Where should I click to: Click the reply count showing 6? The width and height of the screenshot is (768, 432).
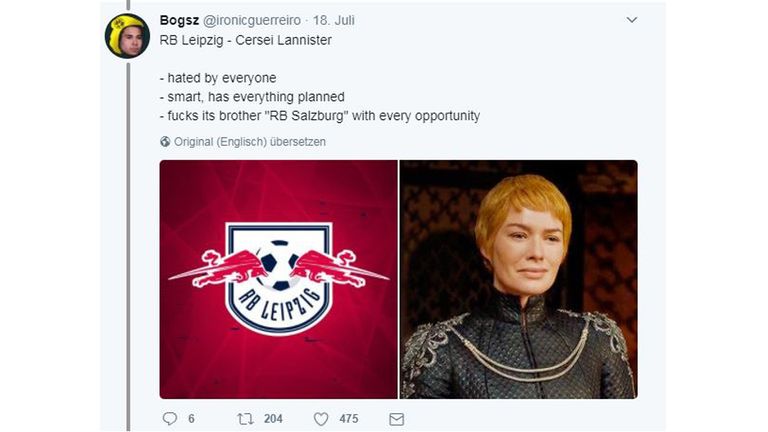coord(191,418)
